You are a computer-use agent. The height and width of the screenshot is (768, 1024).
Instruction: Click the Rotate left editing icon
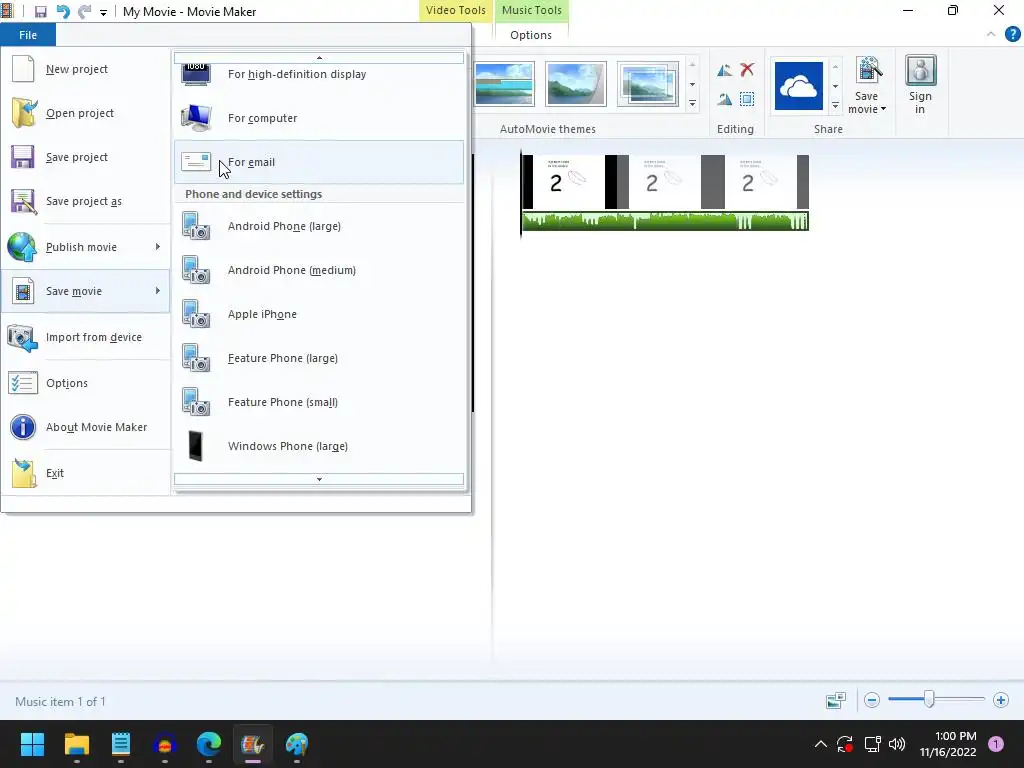[724, 70]
